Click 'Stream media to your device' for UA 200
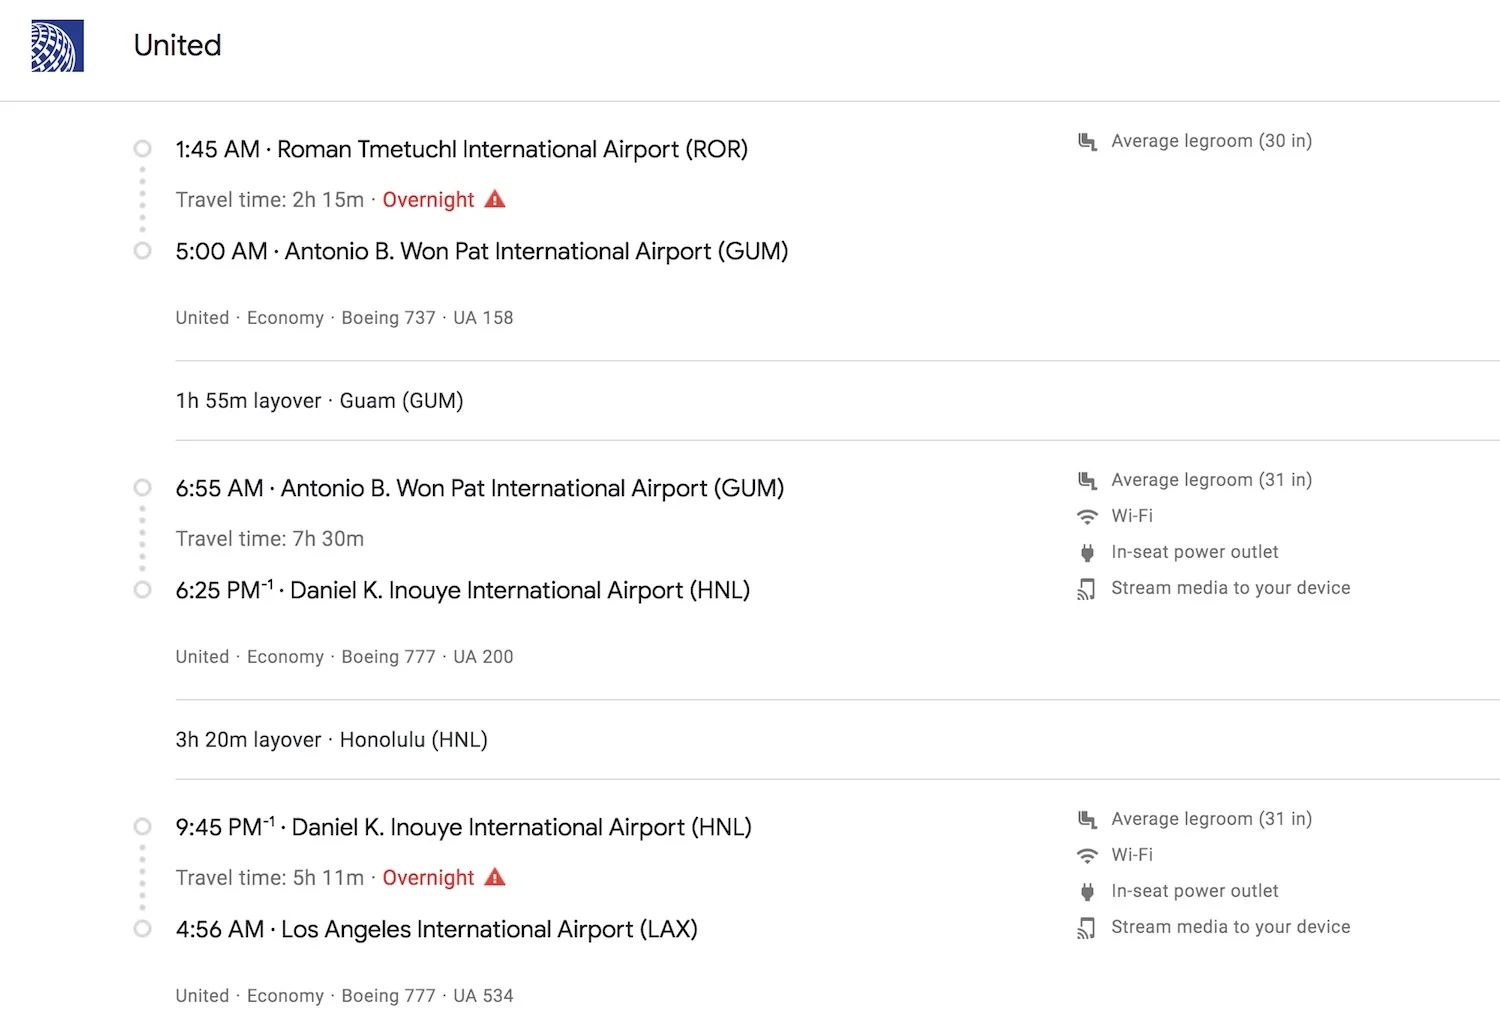Viewport: 1500px width, 1035px height. pyautogui.click(x=1231, y=588)
